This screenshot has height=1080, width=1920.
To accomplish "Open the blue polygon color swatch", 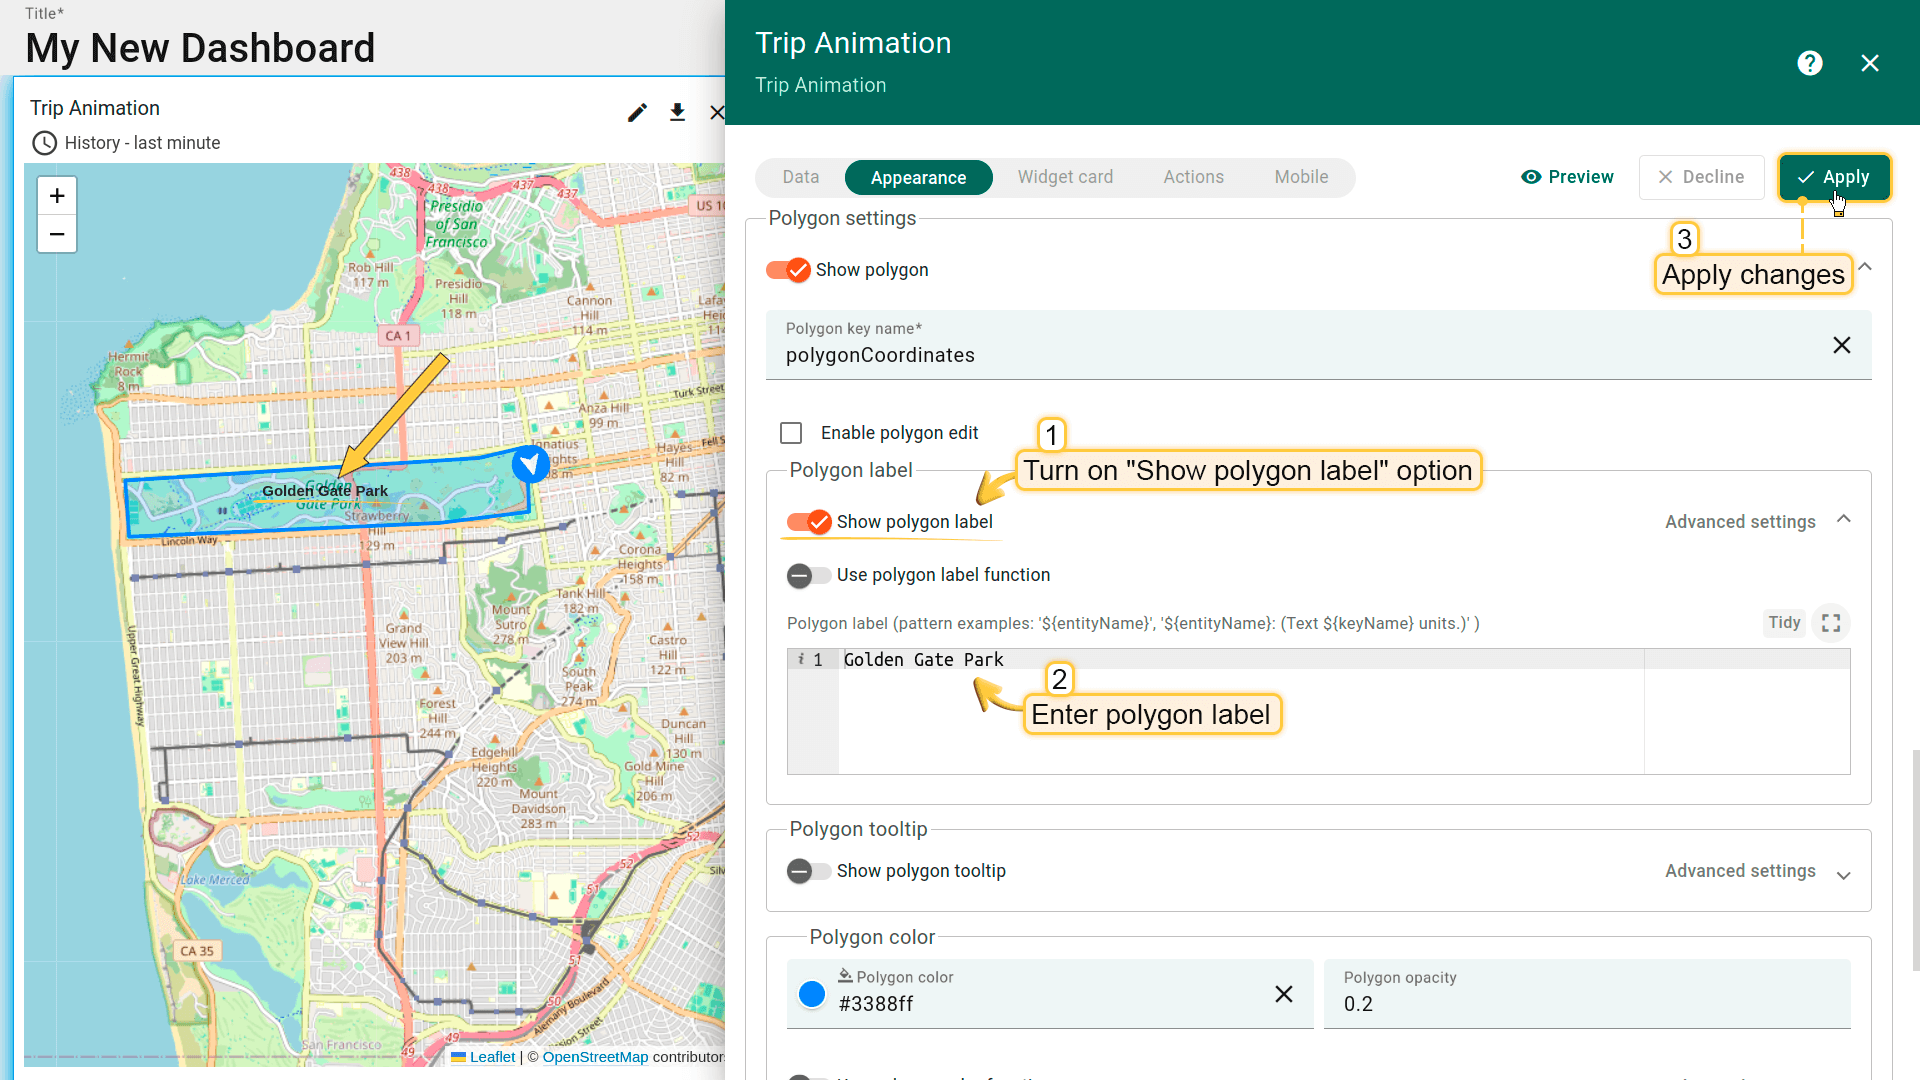I will pos(812,994).
